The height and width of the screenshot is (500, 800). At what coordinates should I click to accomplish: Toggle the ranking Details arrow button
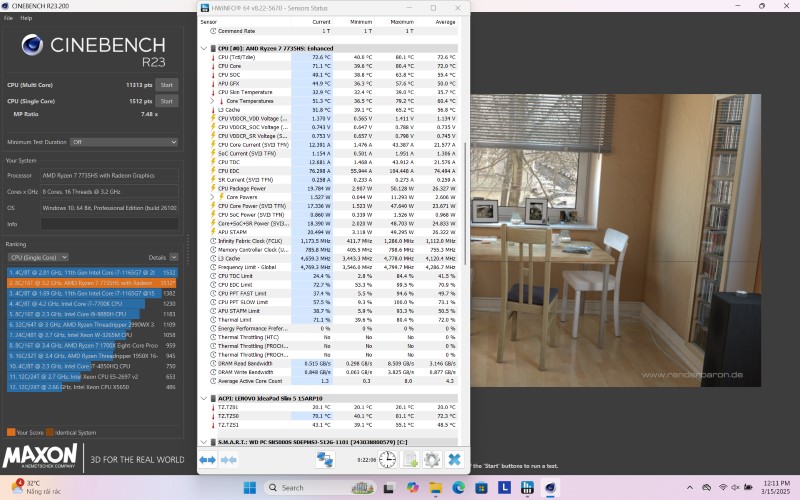coord(174,257)
